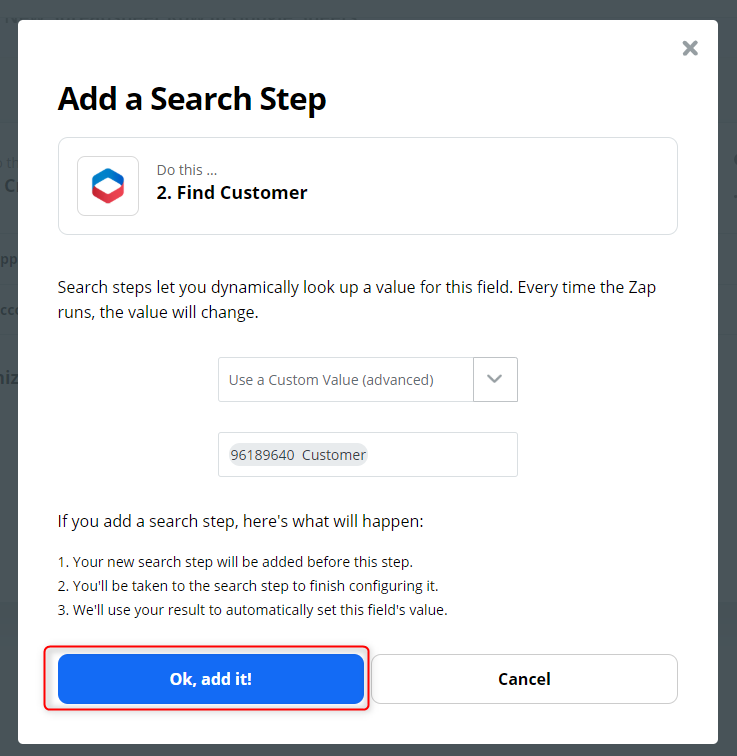
Task: Click the Find Customer app logo icon
Action: coord(108,186)
